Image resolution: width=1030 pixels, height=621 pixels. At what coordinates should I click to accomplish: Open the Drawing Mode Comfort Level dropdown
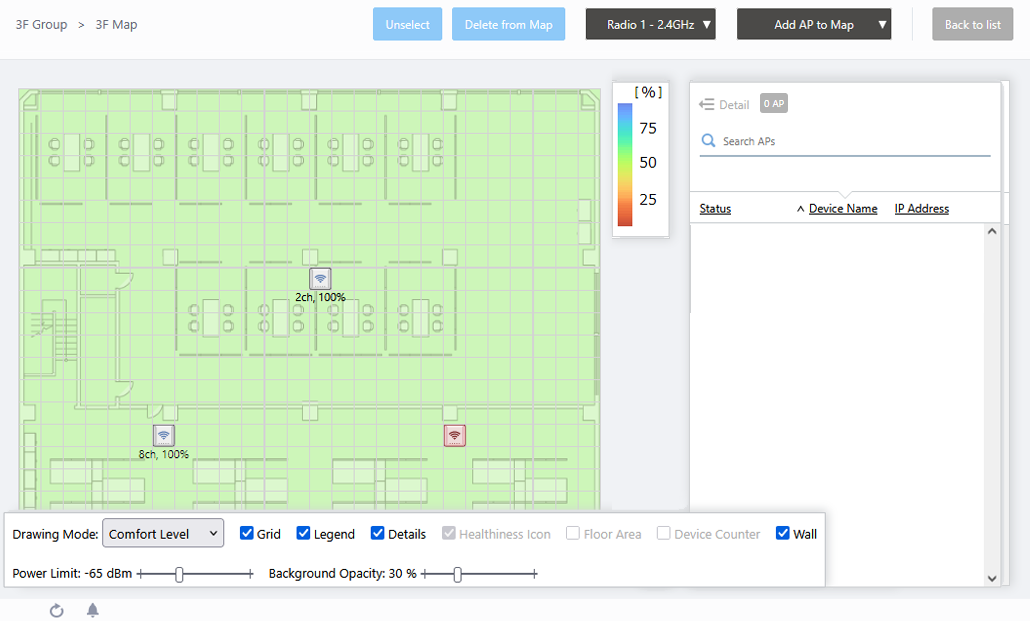163,534
